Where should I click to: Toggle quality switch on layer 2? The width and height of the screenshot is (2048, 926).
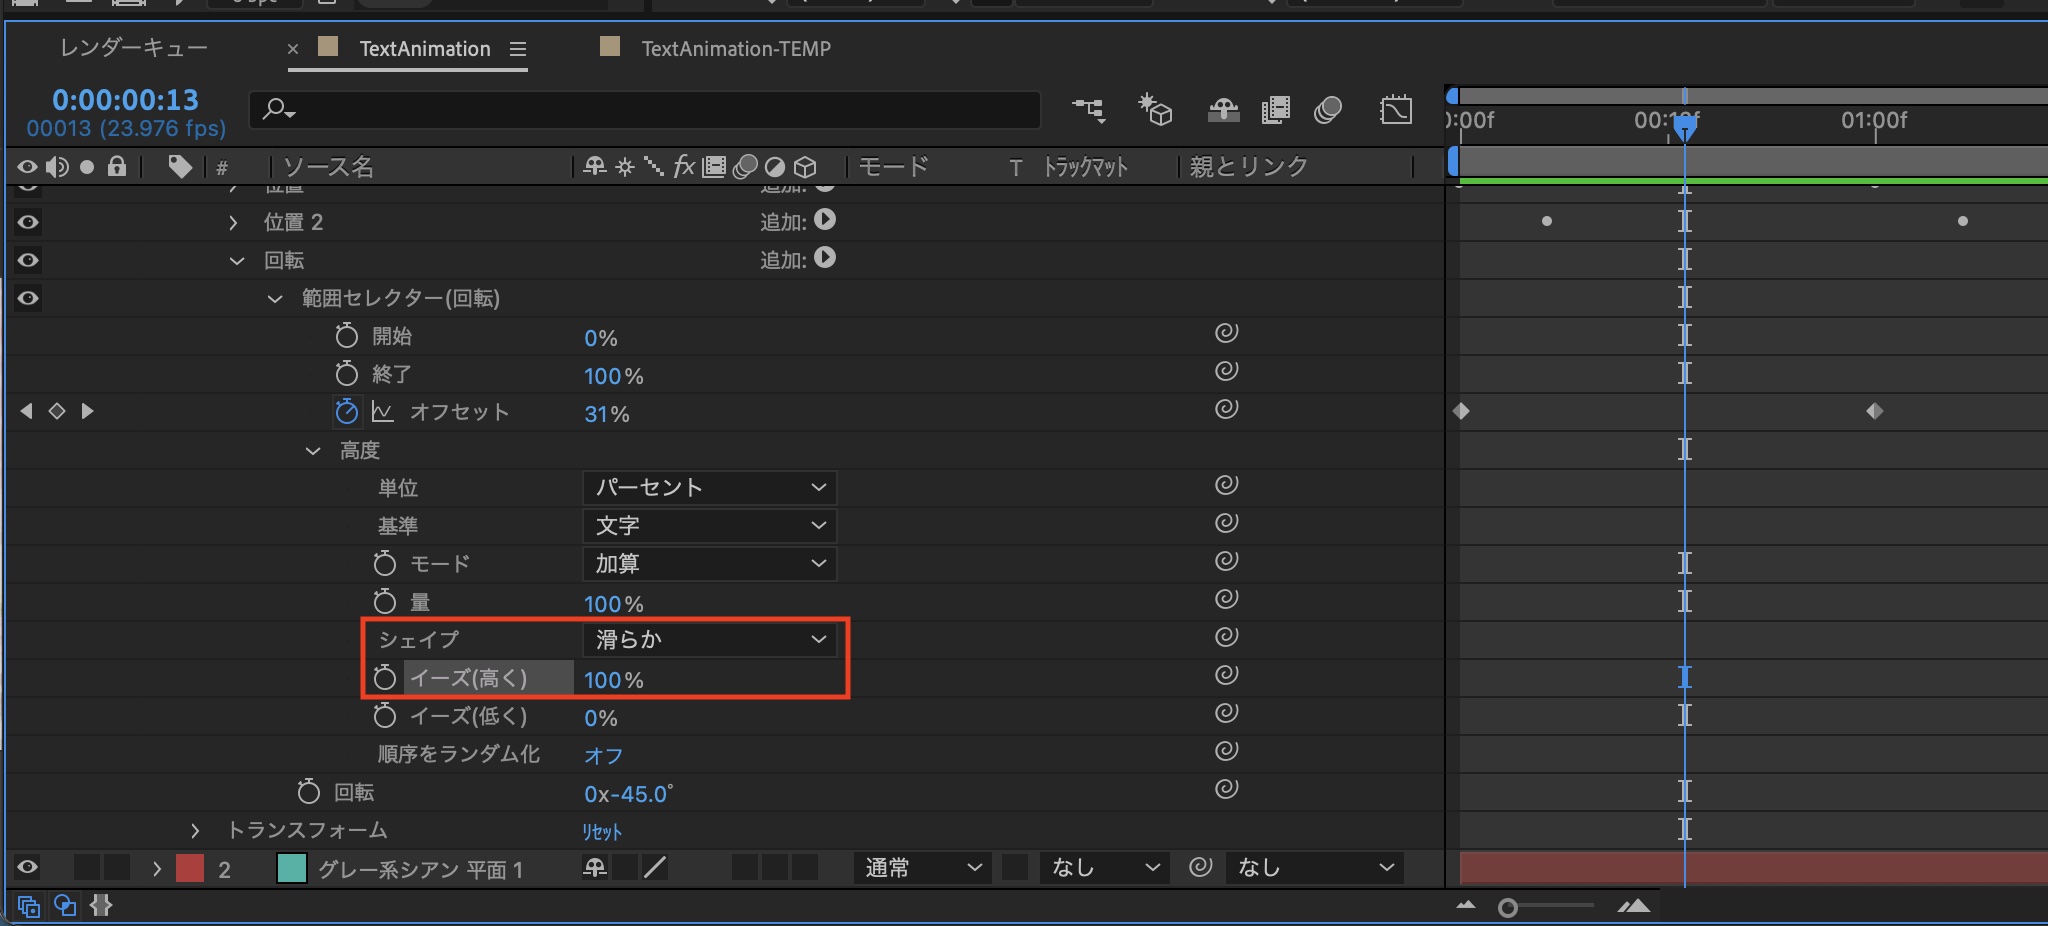[x=655, y=868]
